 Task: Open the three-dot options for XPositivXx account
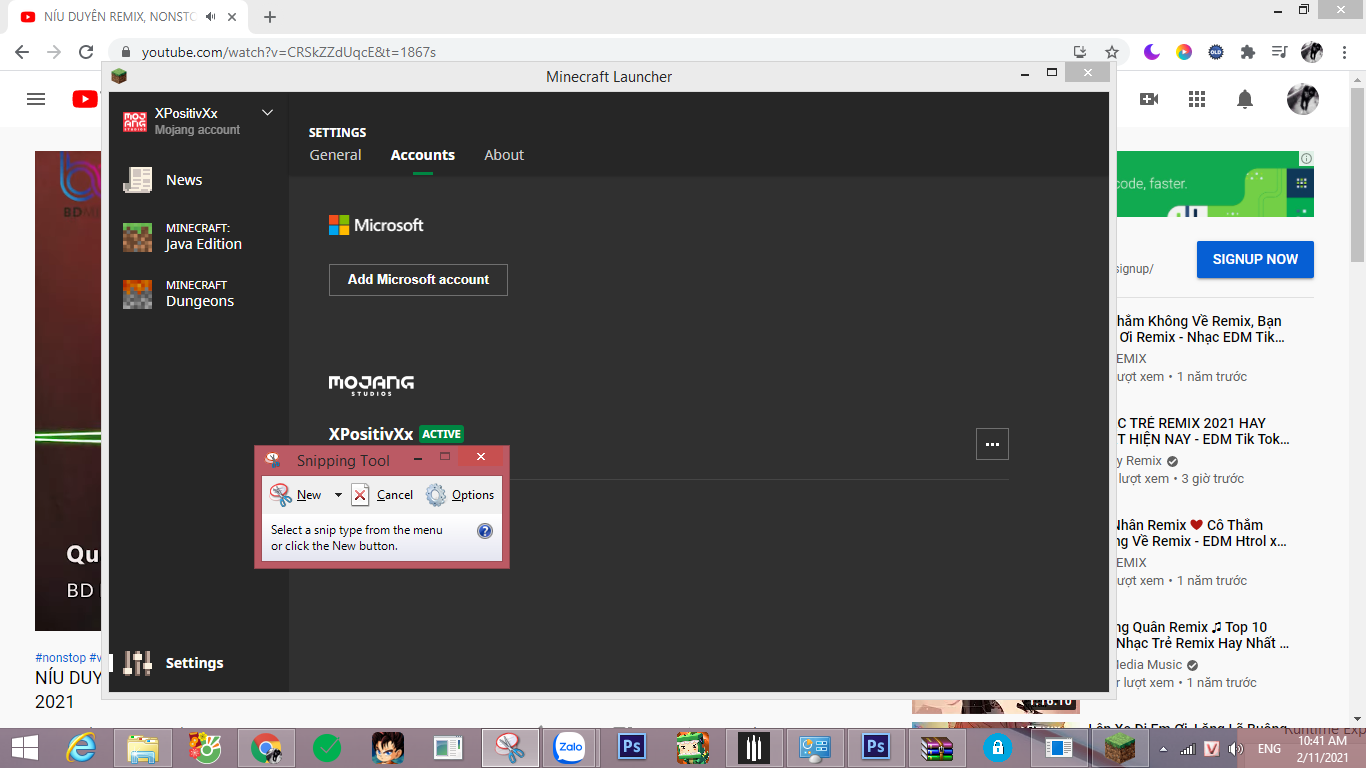coord(992,444)
